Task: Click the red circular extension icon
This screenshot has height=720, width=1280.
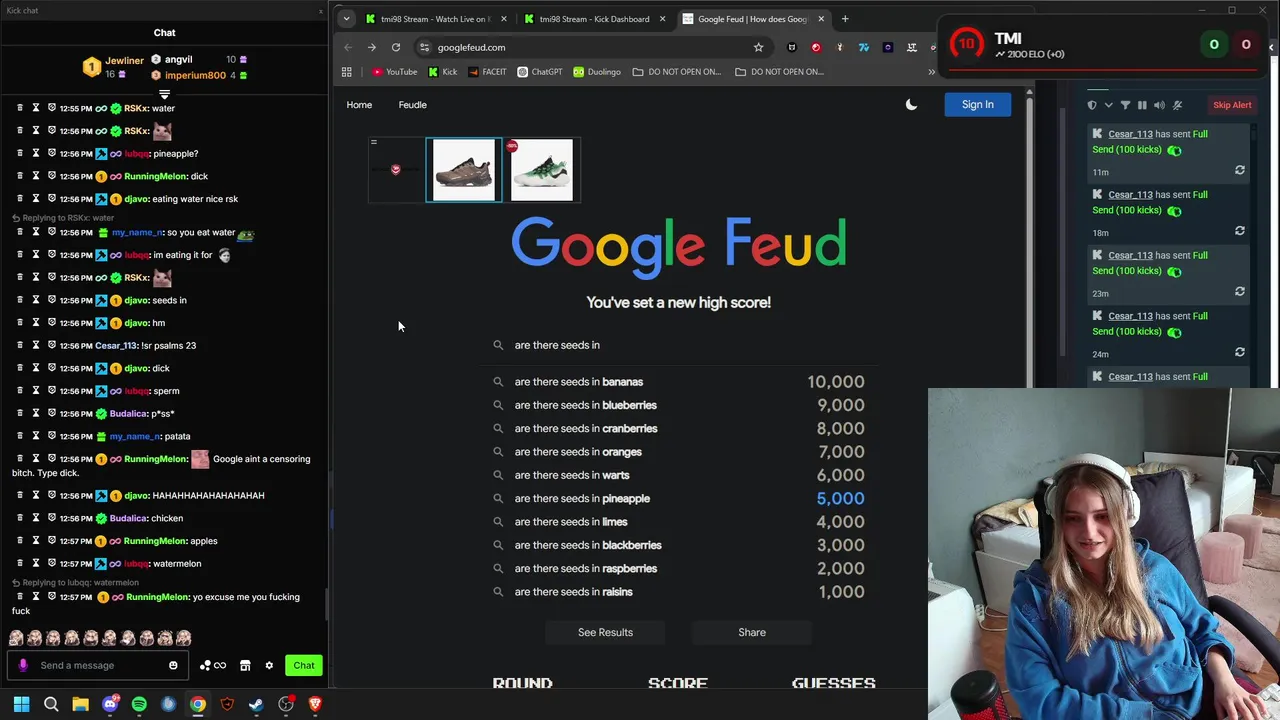Action: 816,47
